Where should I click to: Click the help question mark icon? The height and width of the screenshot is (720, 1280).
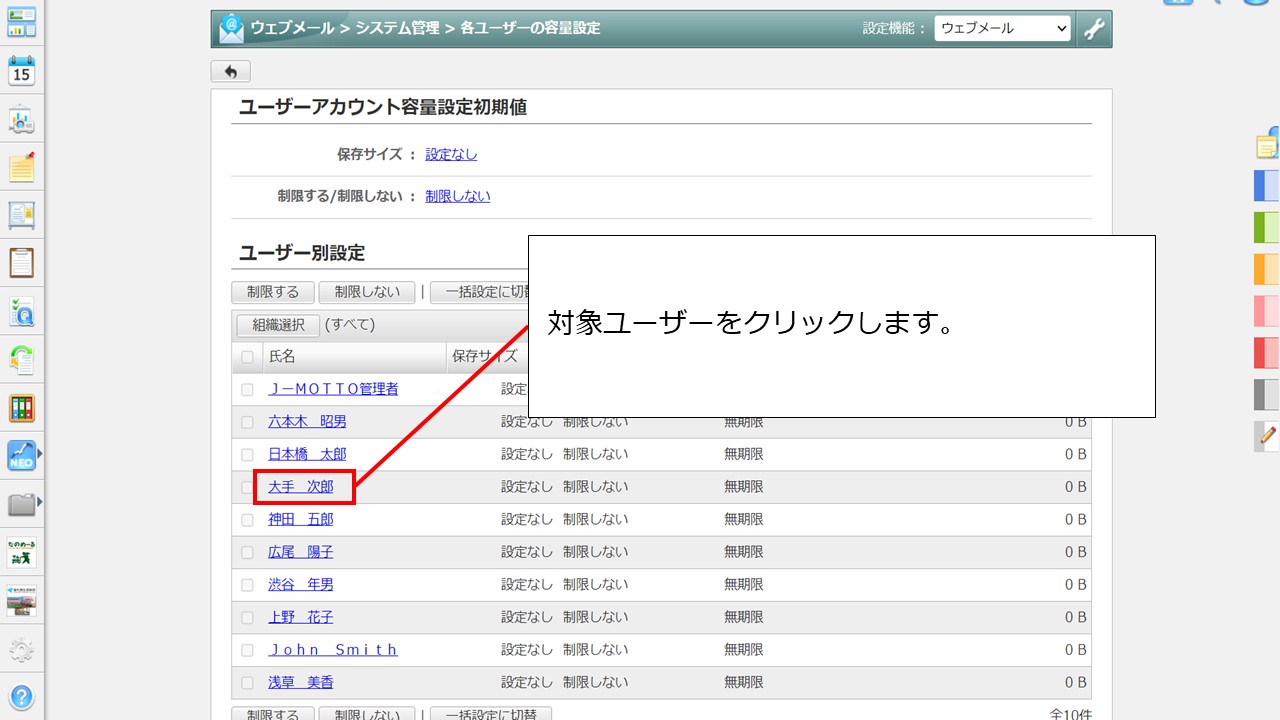pos(21,697)
